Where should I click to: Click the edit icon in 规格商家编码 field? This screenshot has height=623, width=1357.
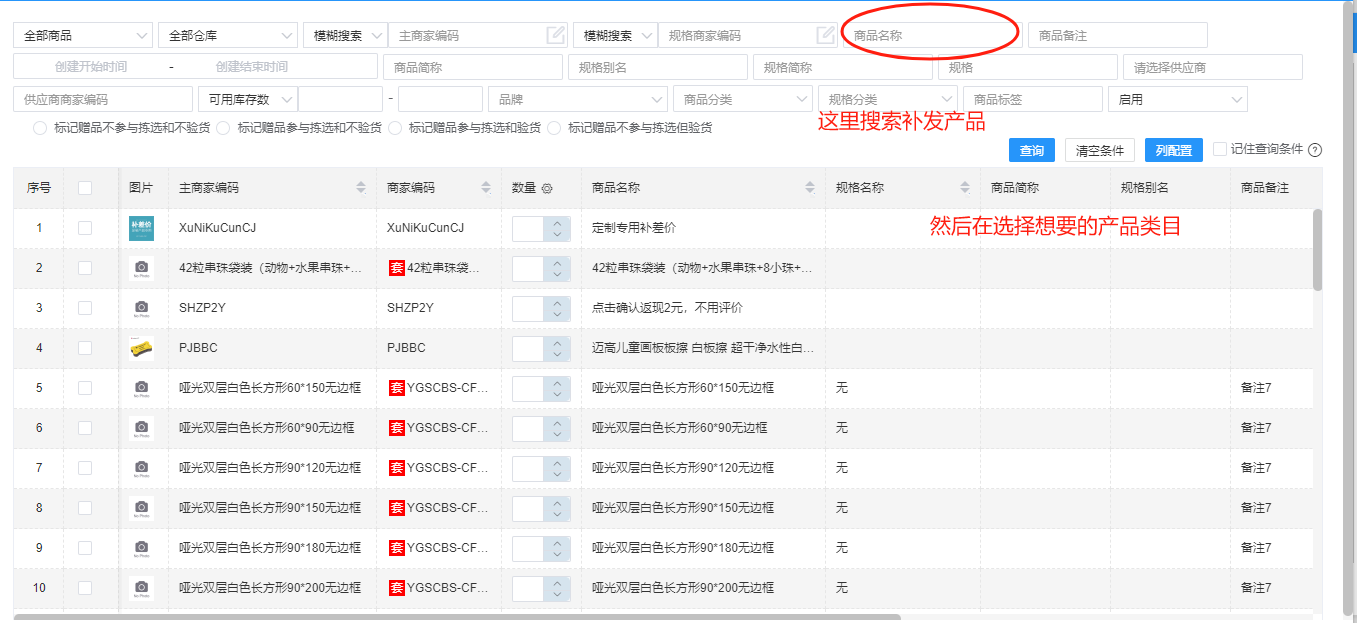(x=825, y=36)
